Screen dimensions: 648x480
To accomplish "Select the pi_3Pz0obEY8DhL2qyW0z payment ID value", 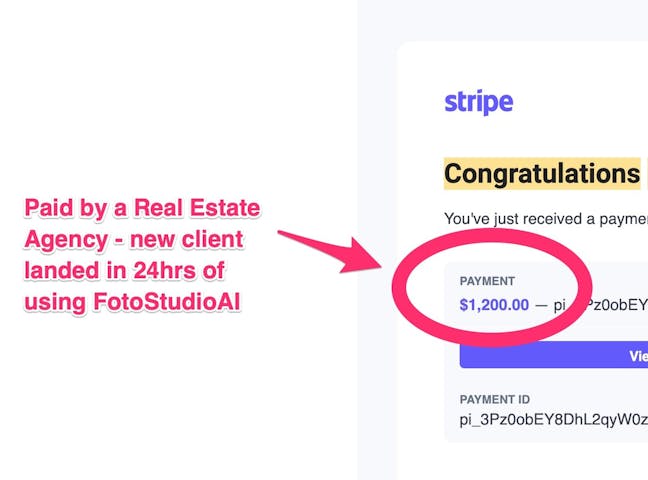I will 552,421.
